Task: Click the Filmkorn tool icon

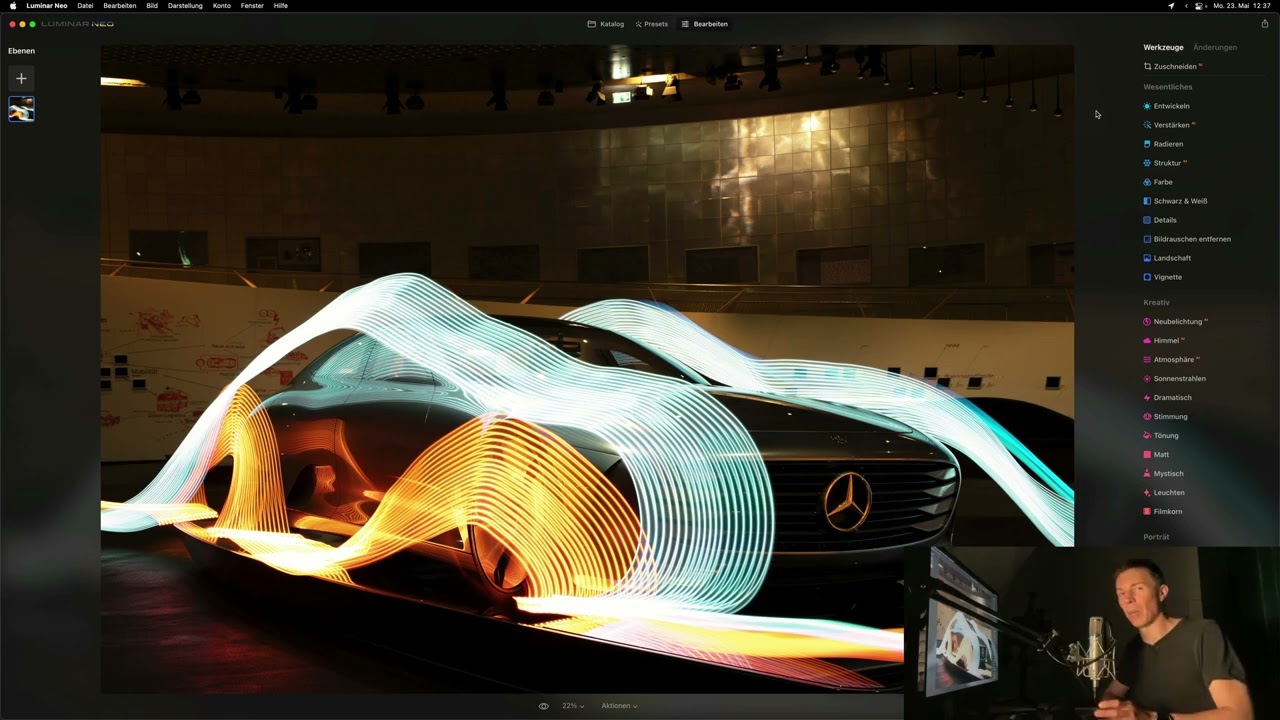Action: (x=1147, y=512)
